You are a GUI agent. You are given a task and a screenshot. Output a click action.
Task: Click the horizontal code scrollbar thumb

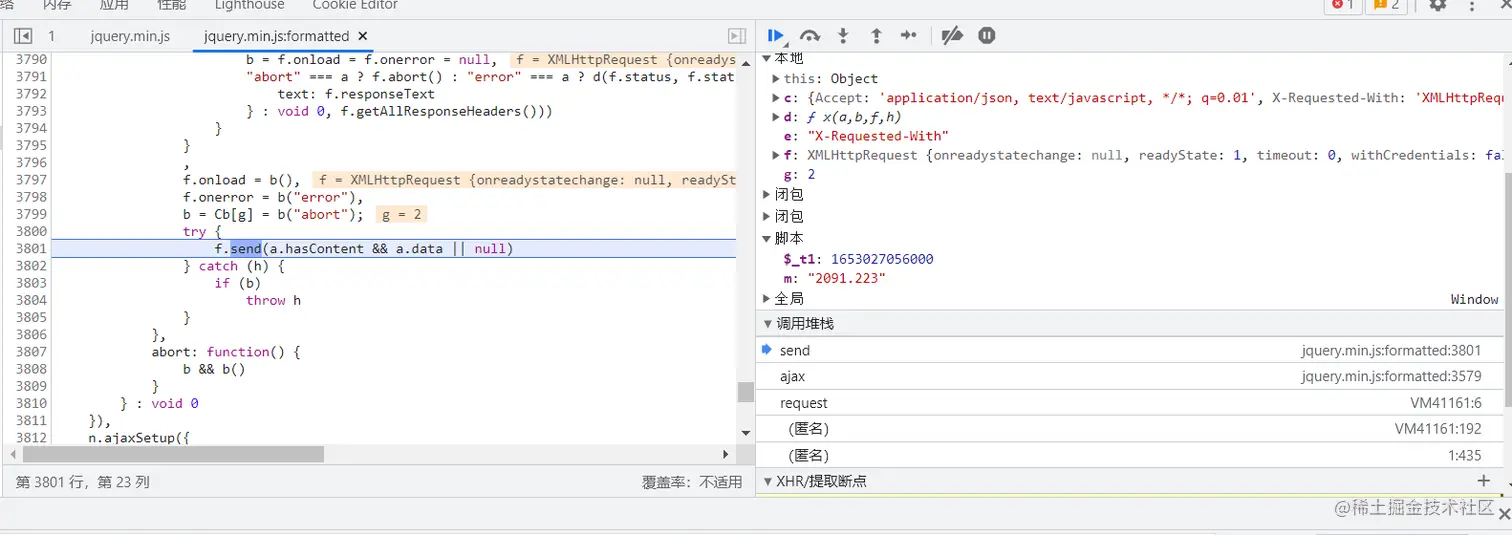pyautogui.click(x=171, y=454)
